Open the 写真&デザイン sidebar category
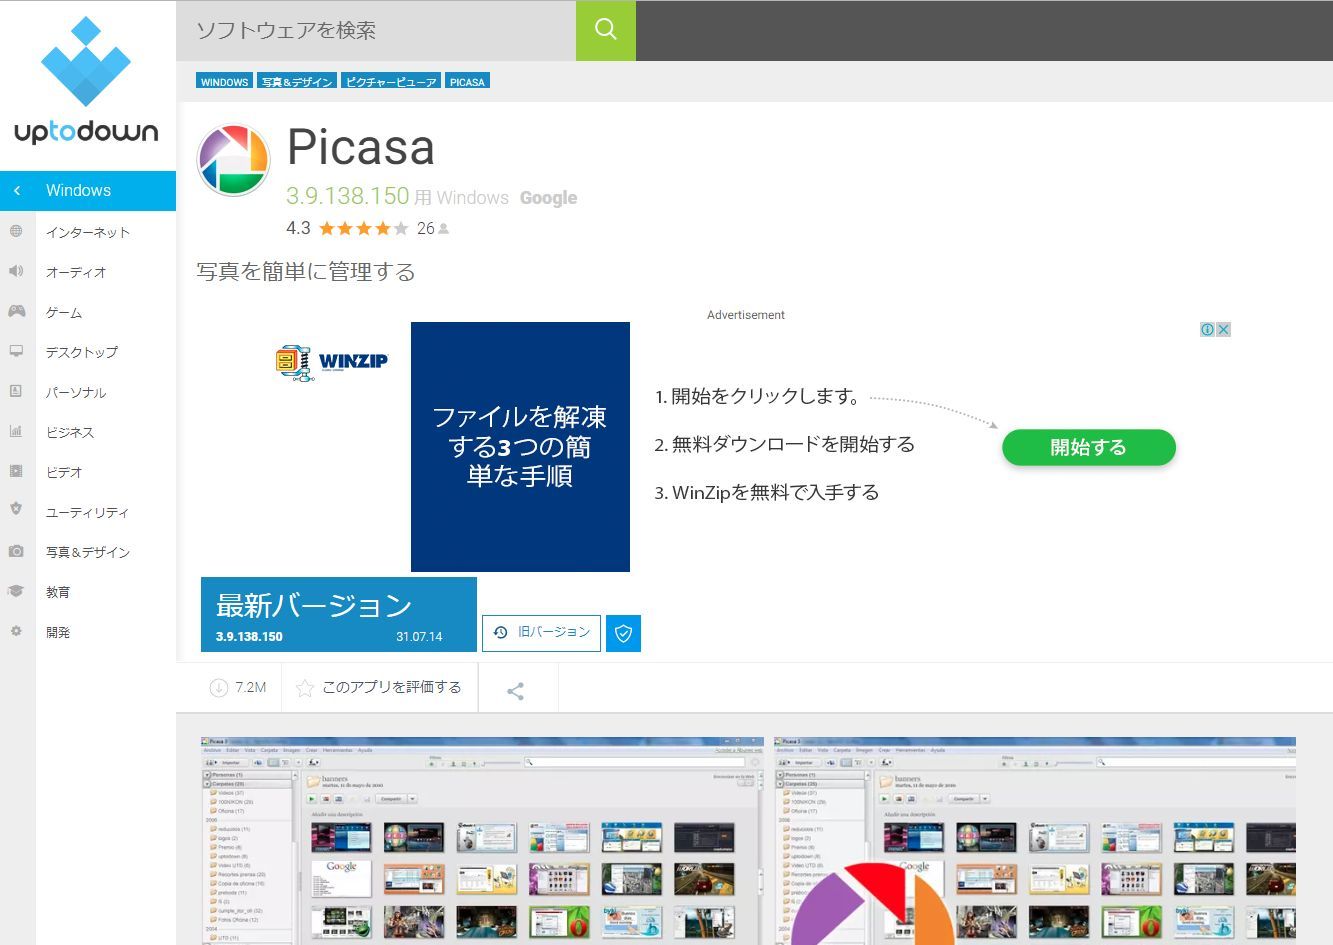The width and height of the screenshot is (1333, 945). point(88,552)
